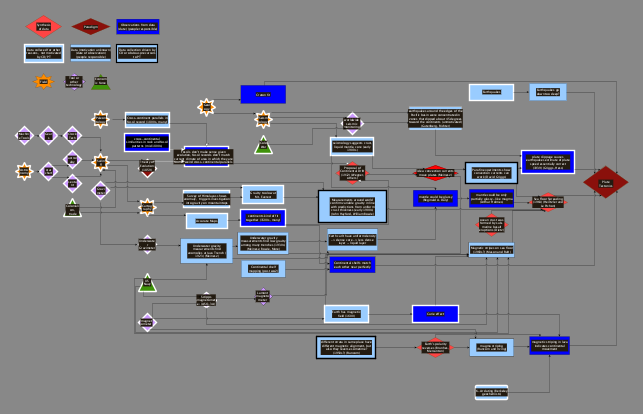Click the blue Continental shelfs match box
The width and height of the screenshot is (643, 414).
click(352, 264)
